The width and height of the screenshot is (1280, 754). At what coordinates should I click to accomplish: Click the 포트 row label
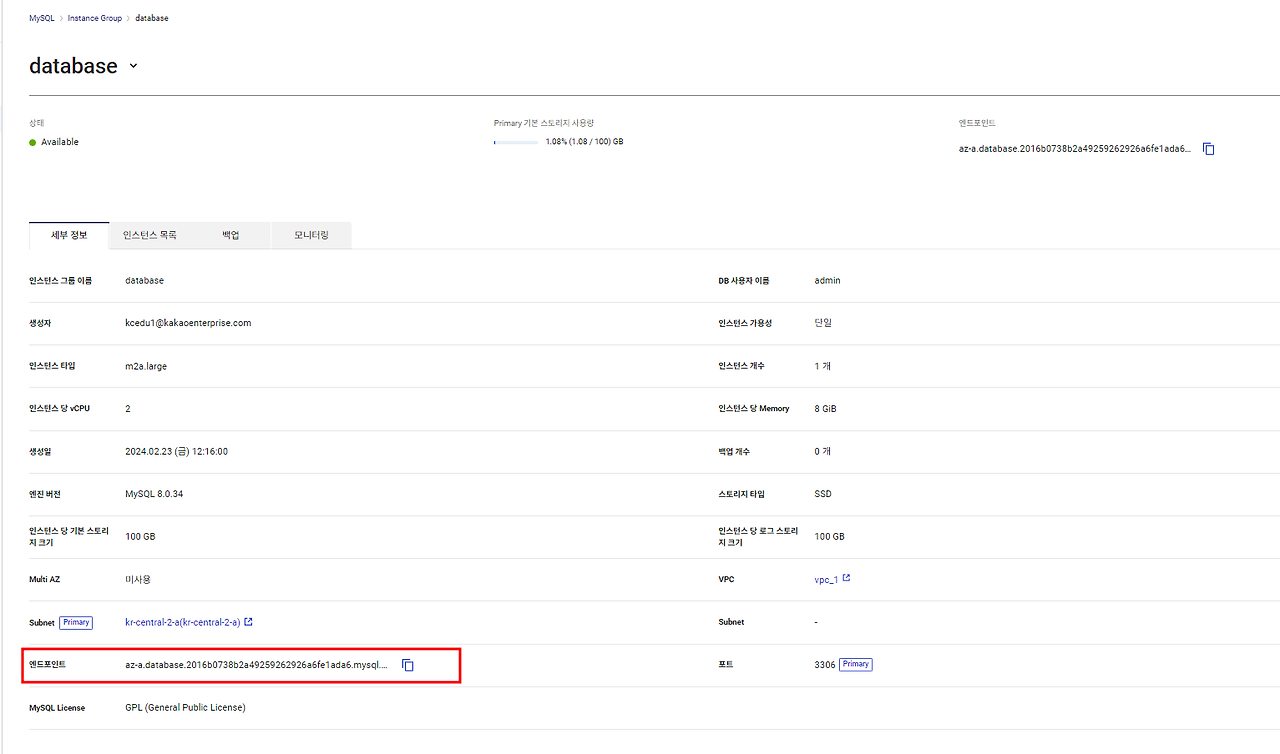tap(725, 665)
